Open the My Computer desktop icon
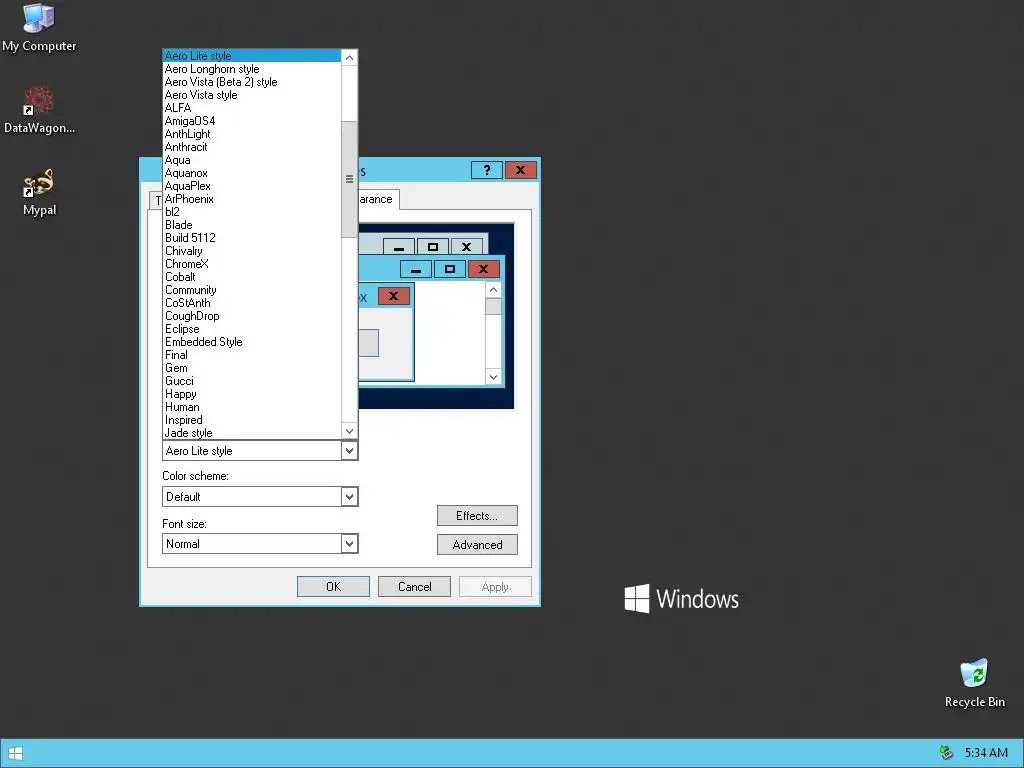The image size is (1024, 768). (39, 27)
